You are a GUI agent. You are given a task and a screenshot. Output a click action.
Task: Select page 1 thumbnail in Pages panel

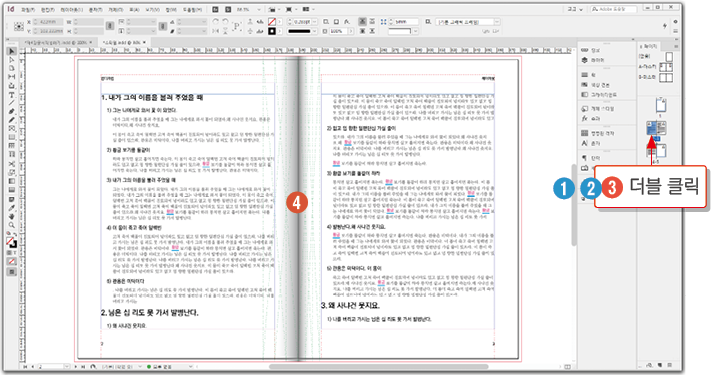[x=661, y=105]
